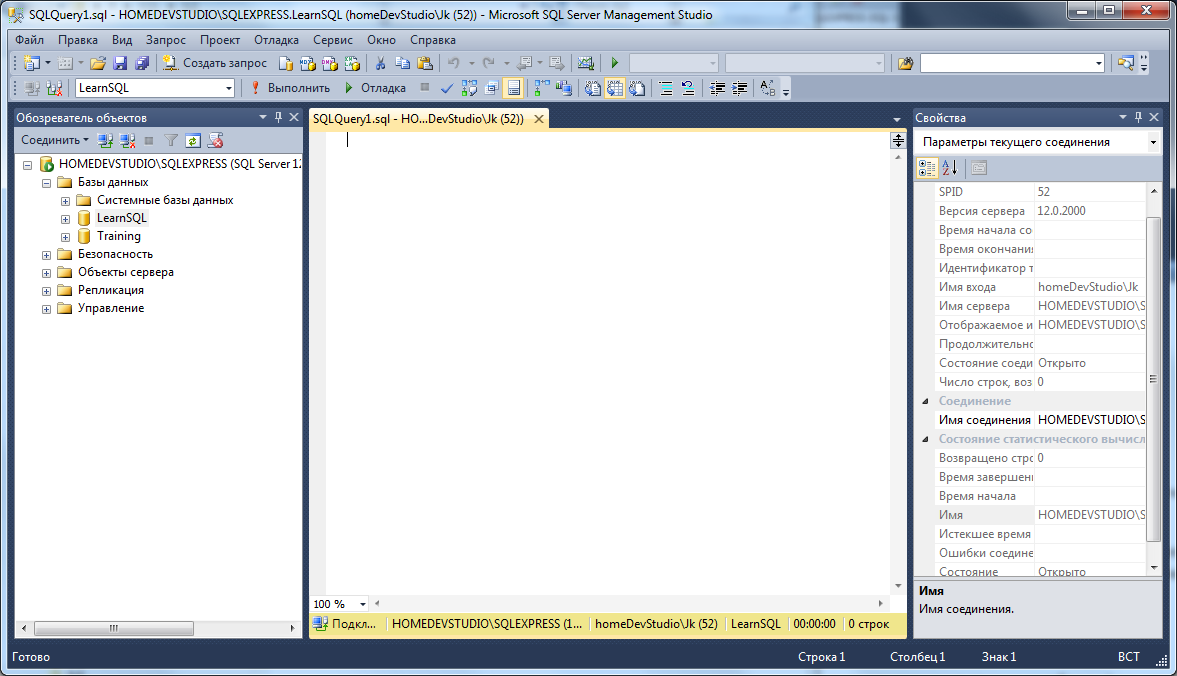Click the Uncomment selected lines icon
Image resolution: width=1177 pixels, height=676 pixels.
tap(688, 89)
